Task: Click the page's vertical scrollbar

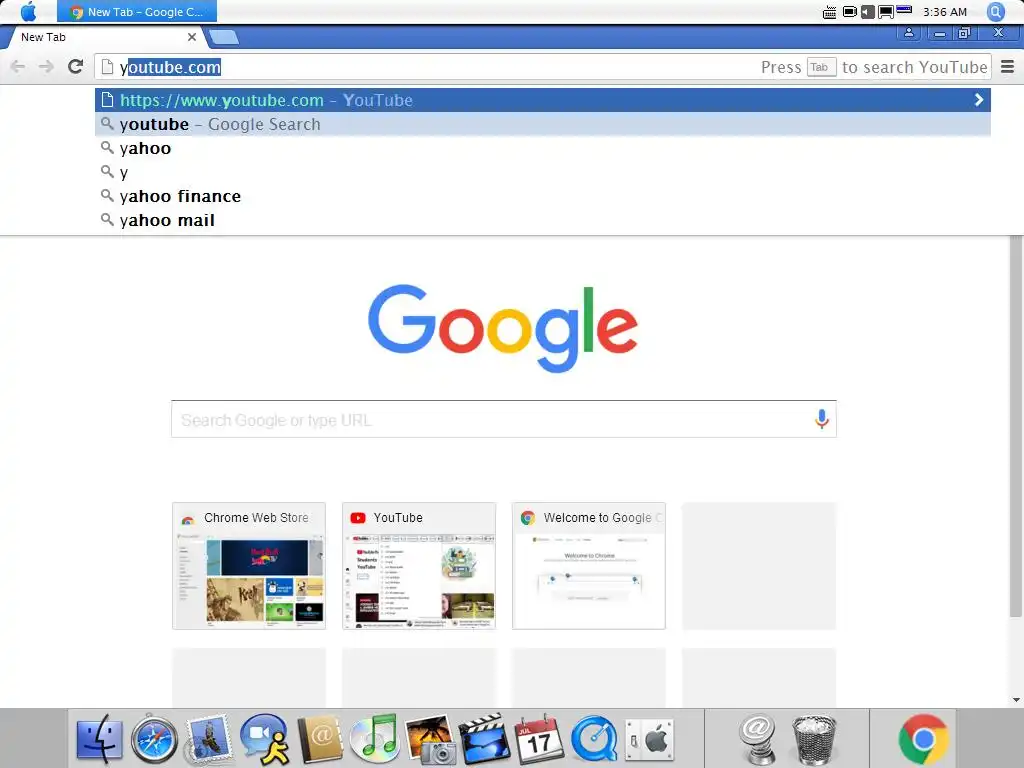Action: coord(1016,426)
